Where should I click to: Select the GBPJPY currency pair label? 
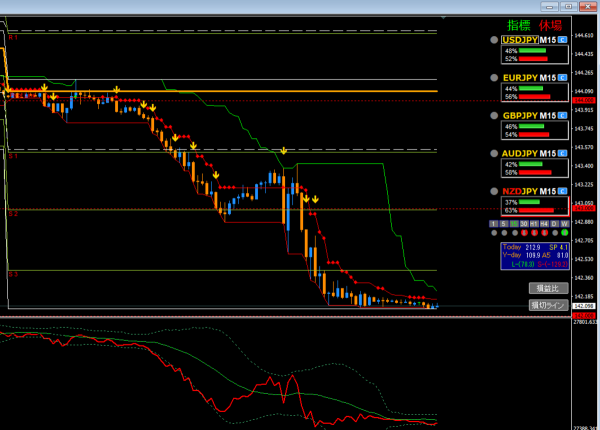click(x=520, y=115)
